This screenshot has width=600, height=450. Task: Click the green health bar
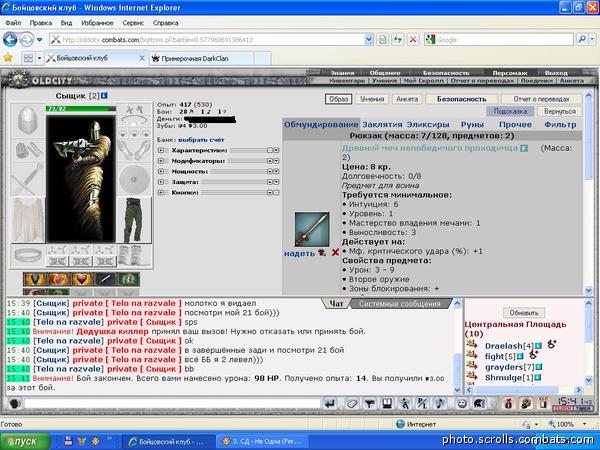[x=81, y=109]
